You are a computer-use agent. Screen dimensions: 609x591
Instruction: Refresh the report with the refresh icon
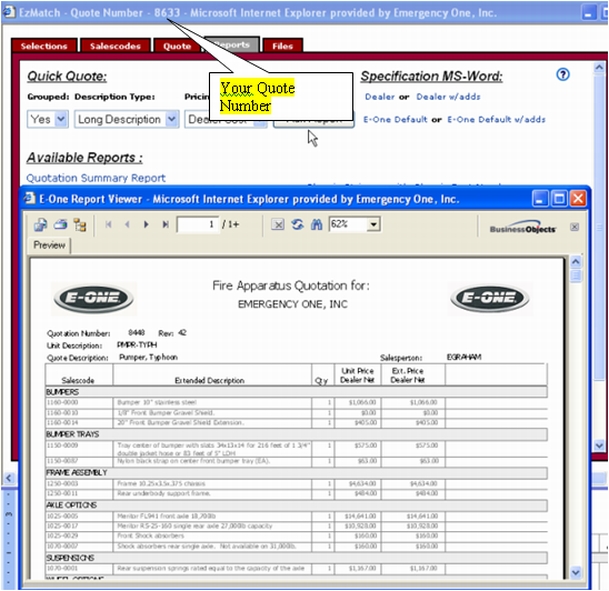[x=297, y=224]
